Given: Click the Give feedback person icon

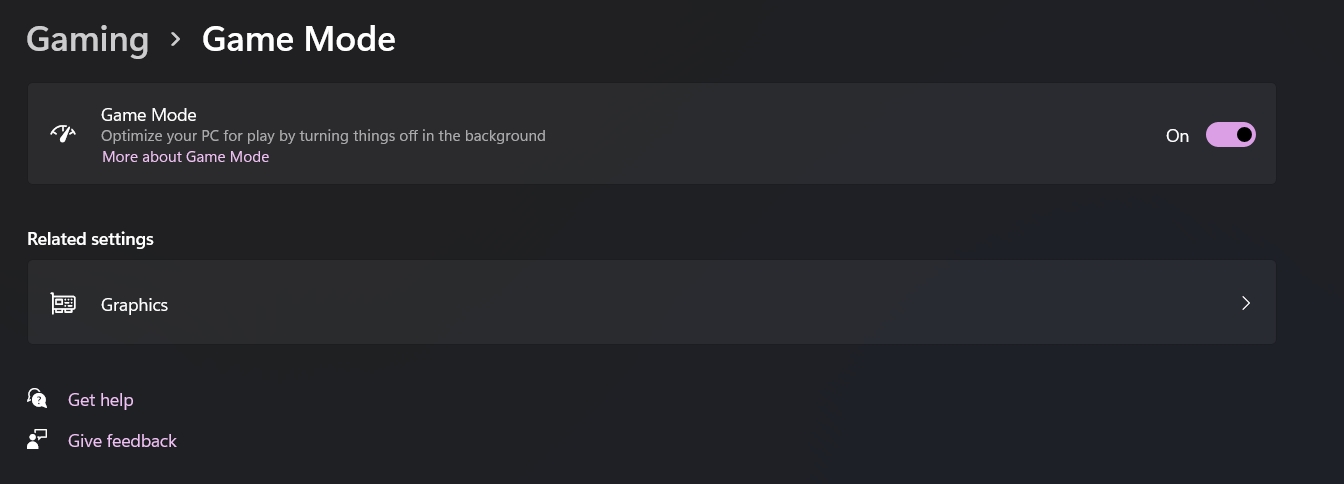Looking at the screenshot, I should (x=37, y=440).
